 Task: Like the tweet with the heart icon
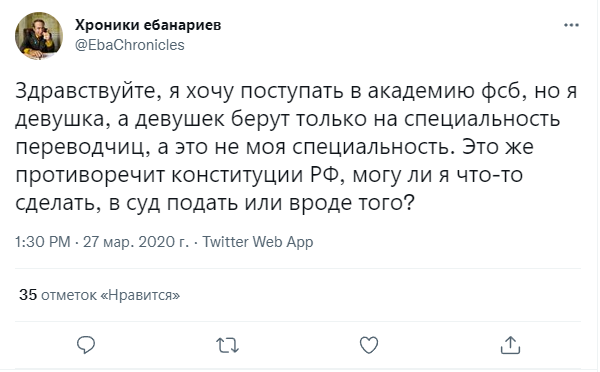tap(369, 345)
